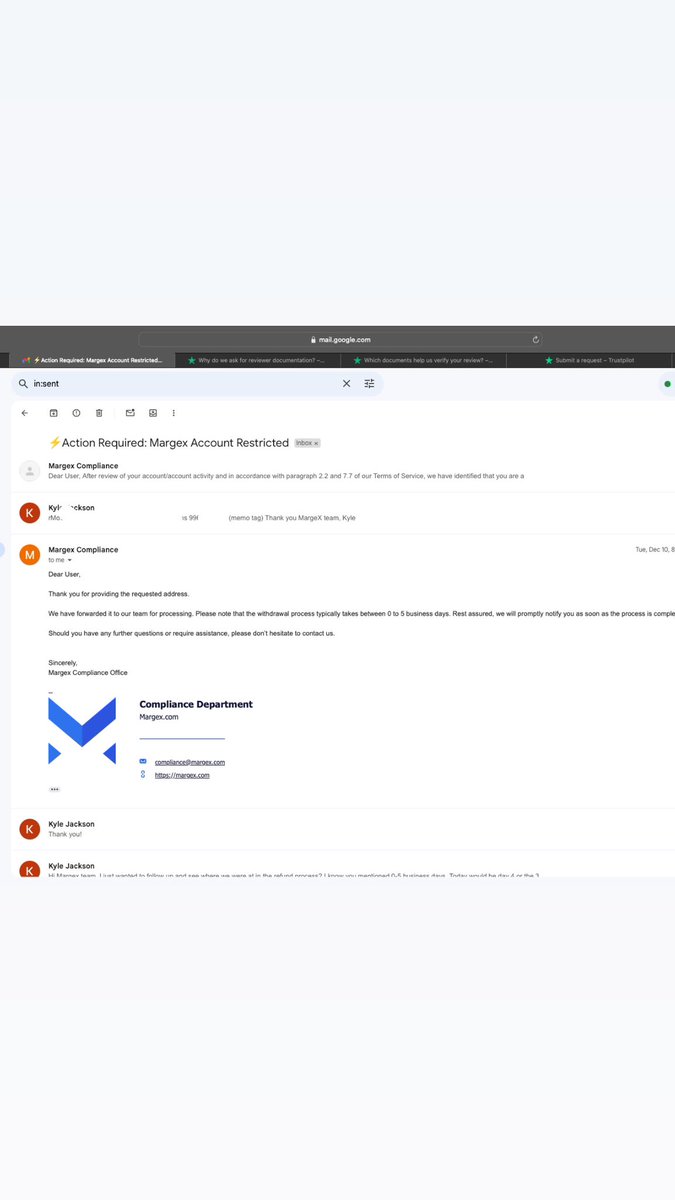Delete this conversation with trash icon
Image resolution: width=675 pixels, height=1200 pixels.
click(99, 413)
